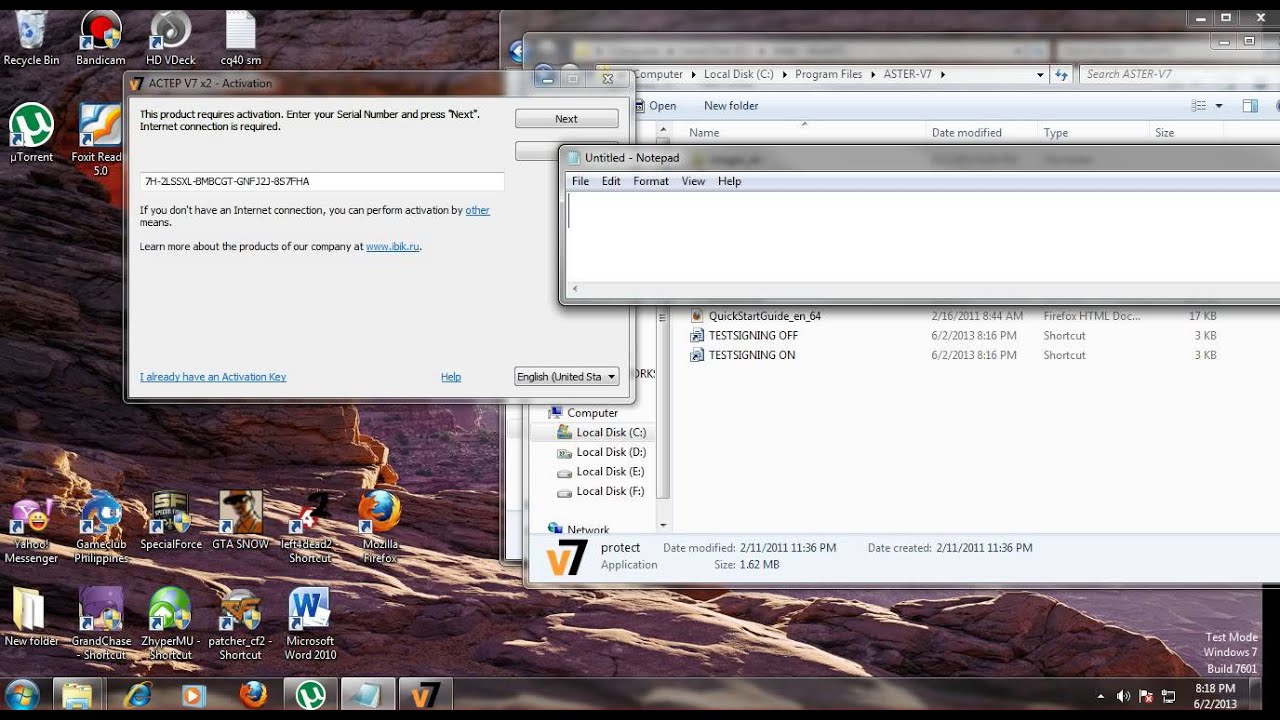Open the Gameclub Philippines desktop icon
Viewport: 1280px width, 720px height.
pyautogui.click(x=101, y=528)
